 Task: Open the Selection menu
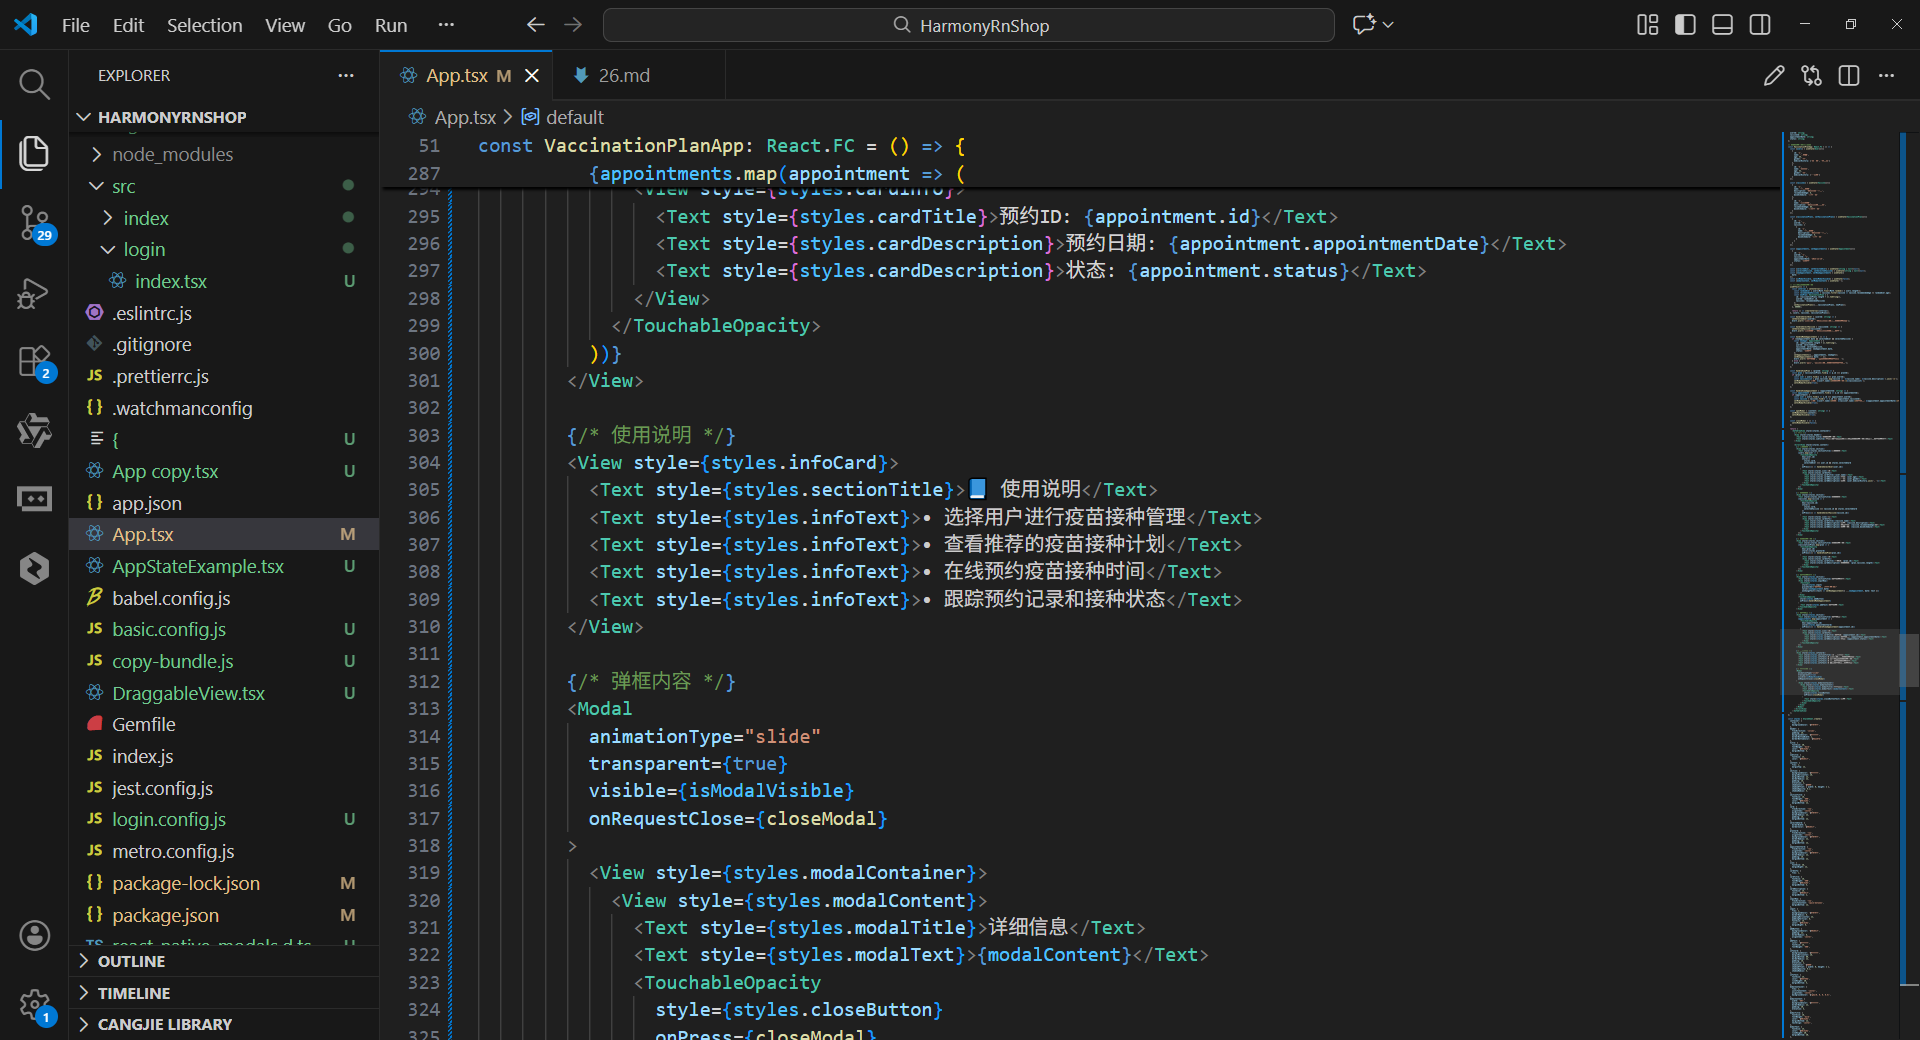204,25
